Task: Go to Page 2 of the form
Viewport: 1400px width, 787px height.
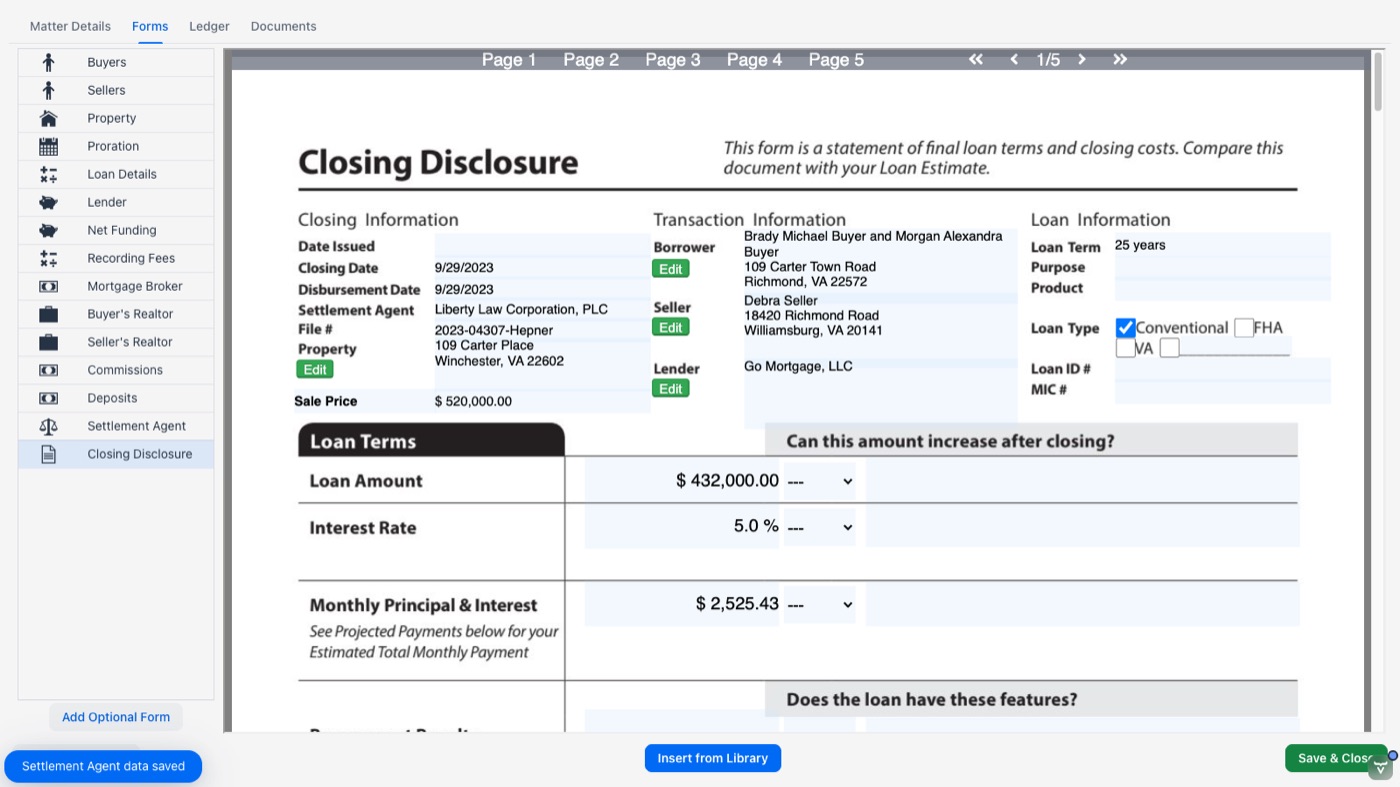Action: pyautogui.click(x=591, y=60)
